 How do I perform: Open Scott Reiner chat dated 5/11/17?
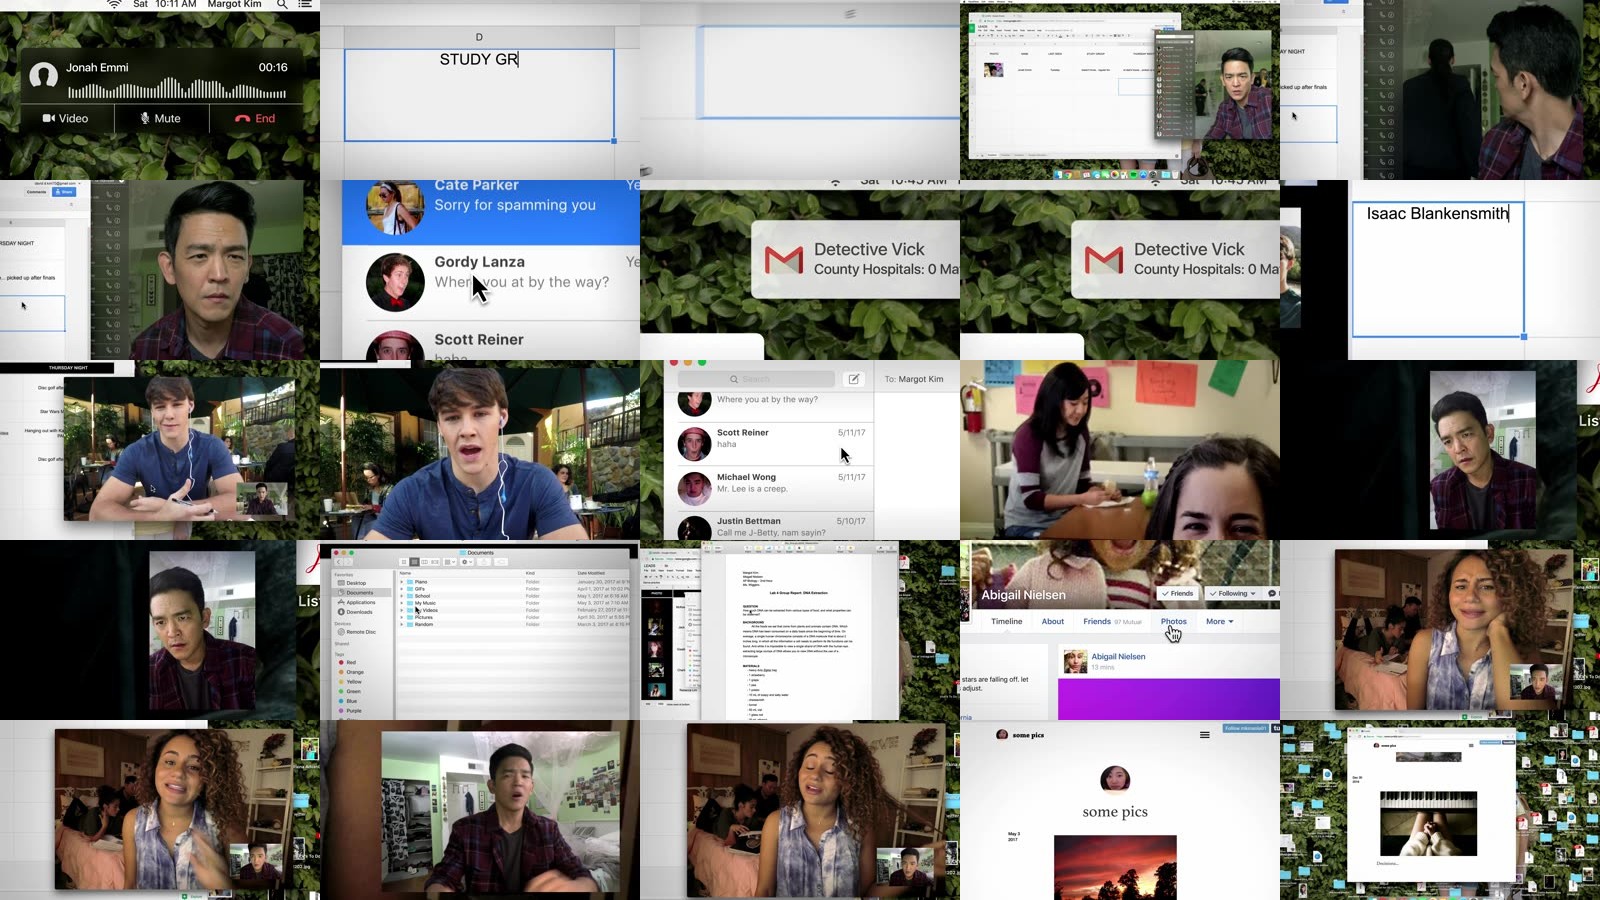(x=770, y=443)
